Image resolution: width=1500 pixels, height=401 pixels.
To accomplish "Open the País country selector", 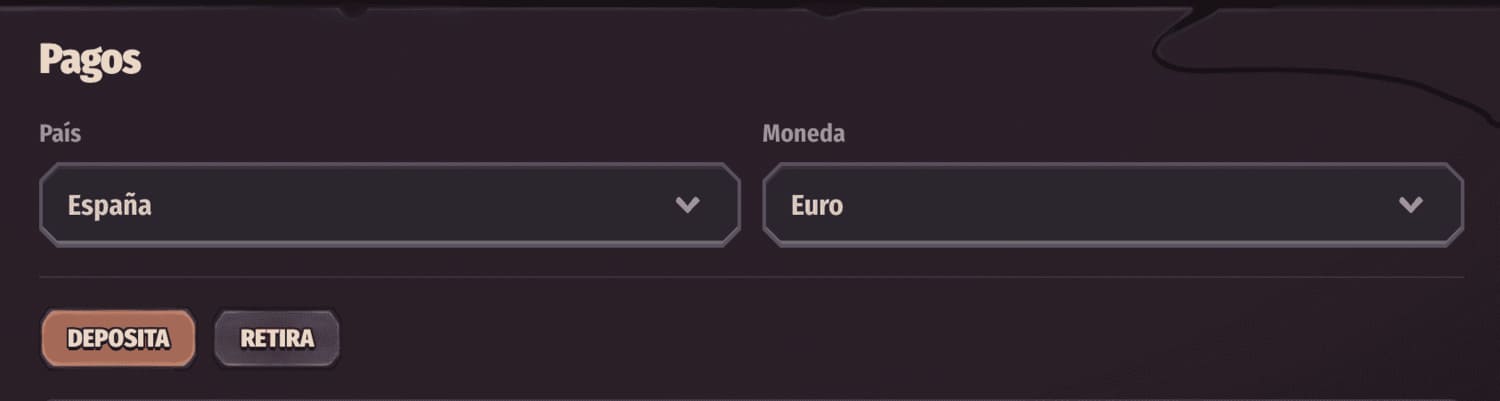I will pos(389,205).
